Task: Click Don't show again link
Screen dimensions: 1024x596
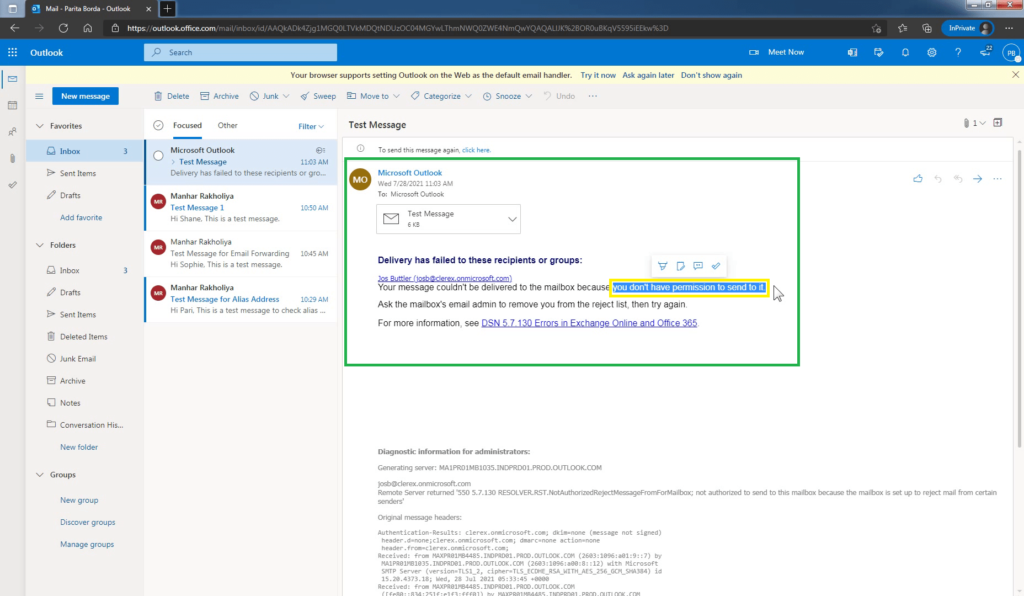Action: click(711, 75)
